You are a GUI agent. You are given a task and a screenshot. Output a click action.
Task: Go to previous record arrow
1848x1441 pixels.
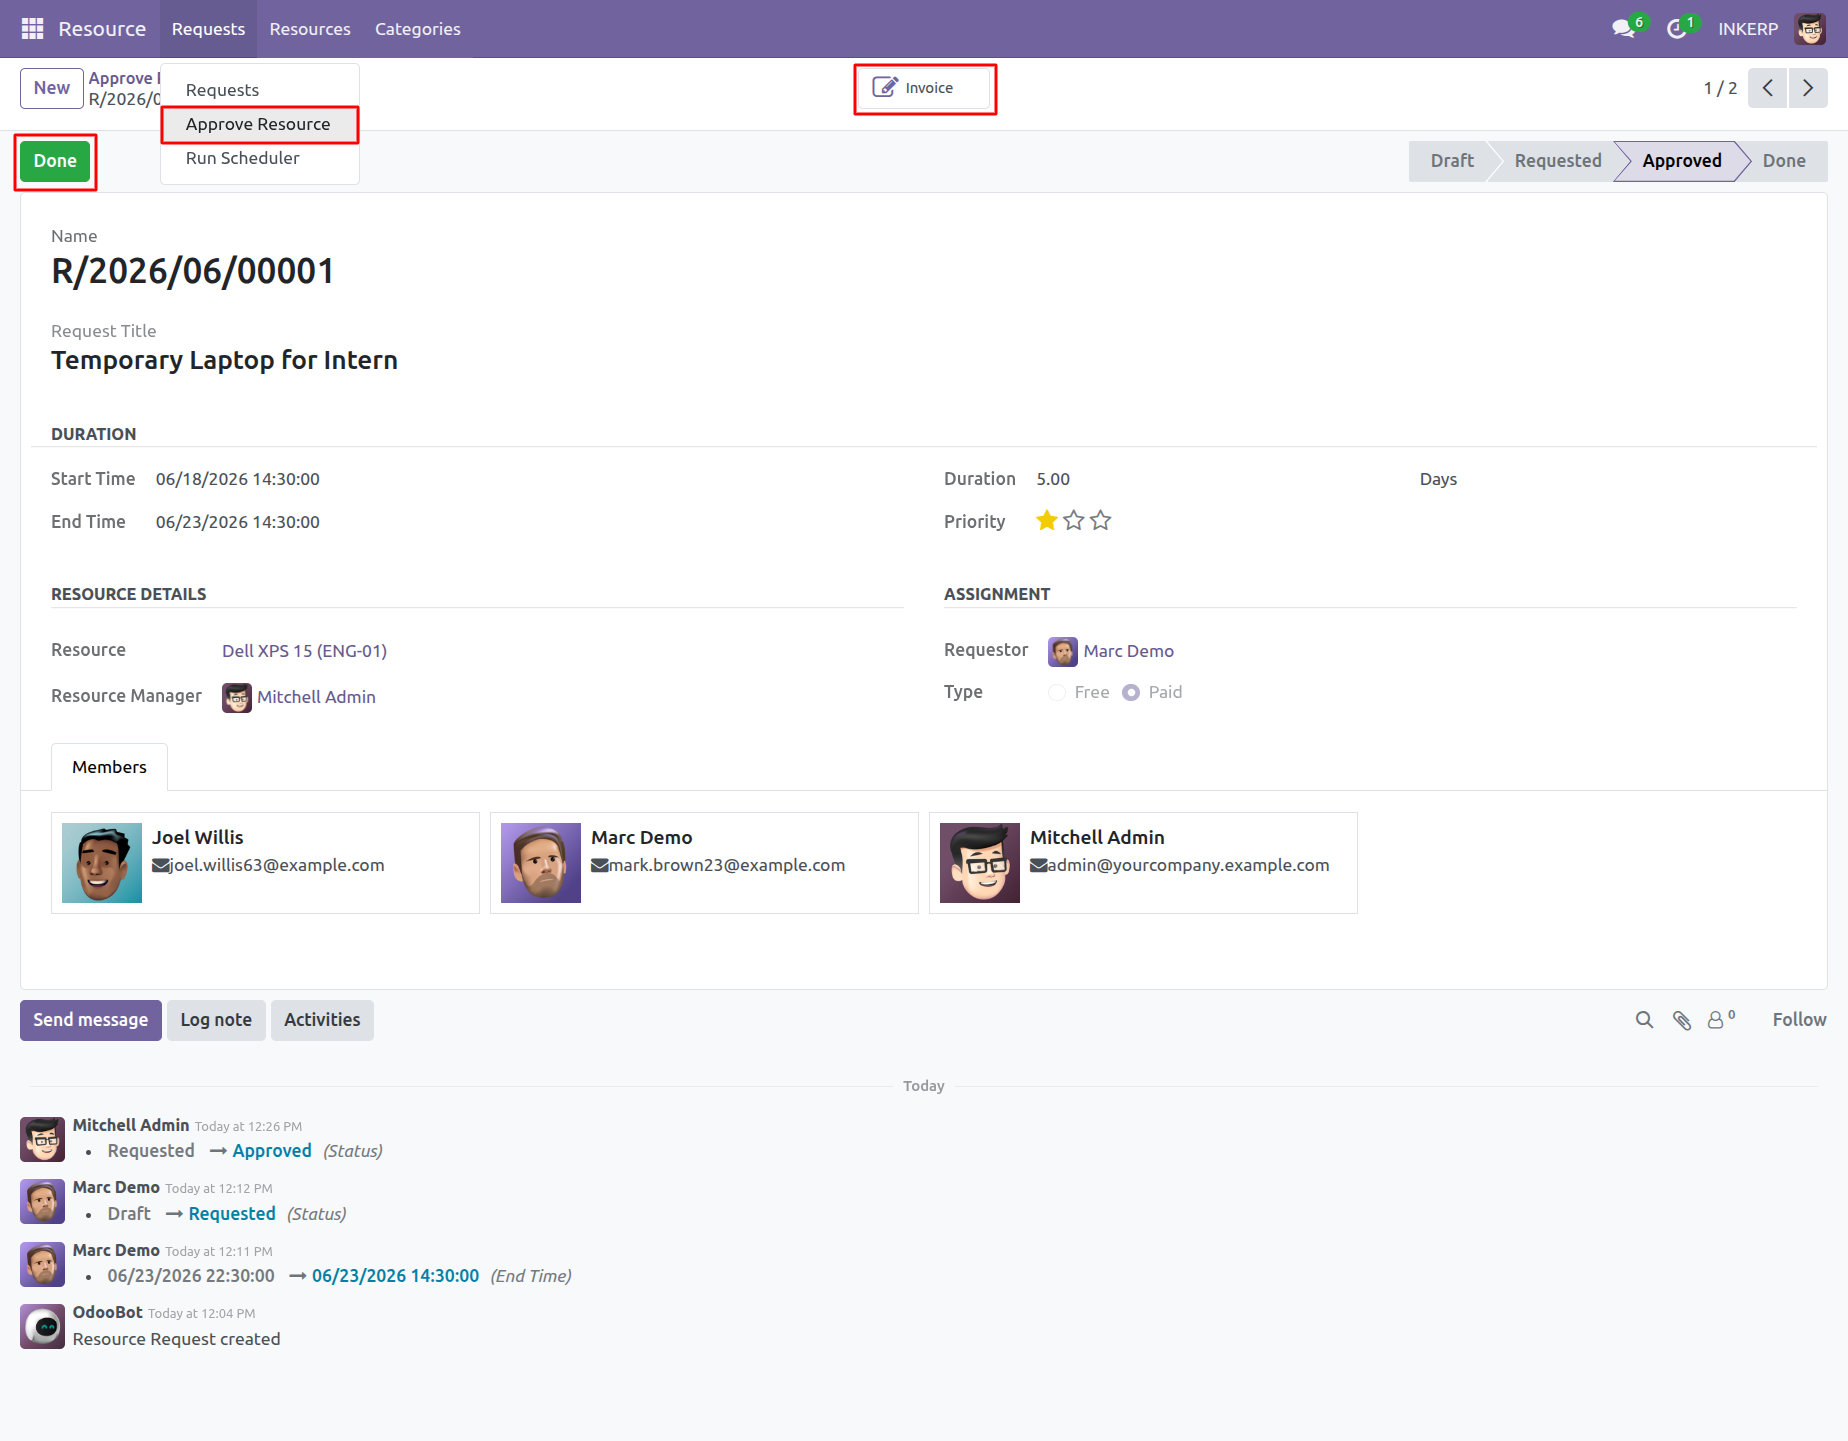tap(1768, 88)
